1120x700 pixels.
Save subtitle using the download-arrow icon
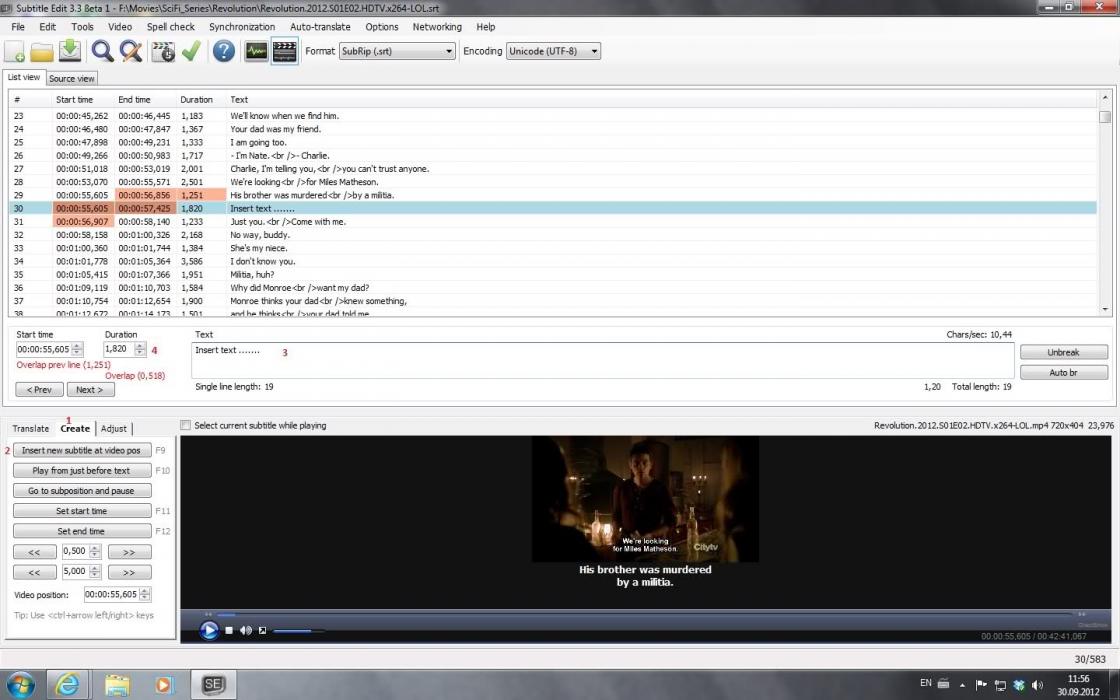(70, 51)
